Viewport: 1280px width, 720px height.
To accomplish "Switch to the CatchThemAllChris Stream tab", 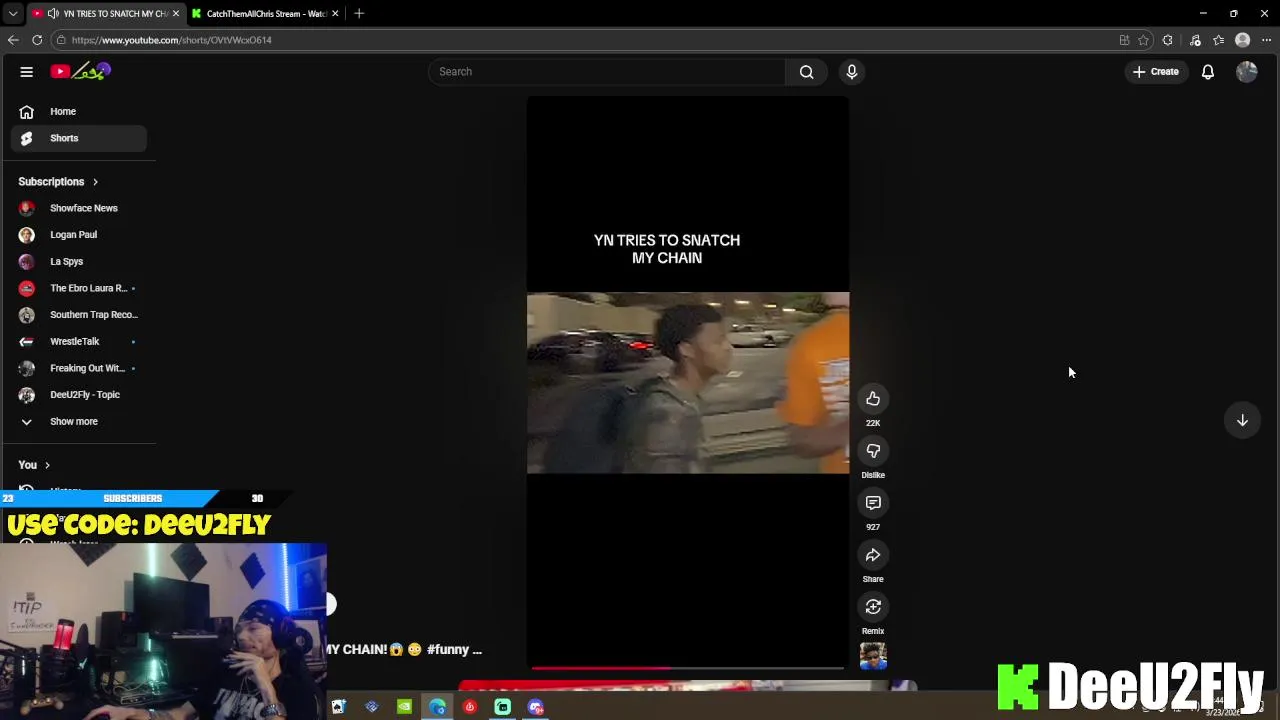I will (x=265, y=13).
